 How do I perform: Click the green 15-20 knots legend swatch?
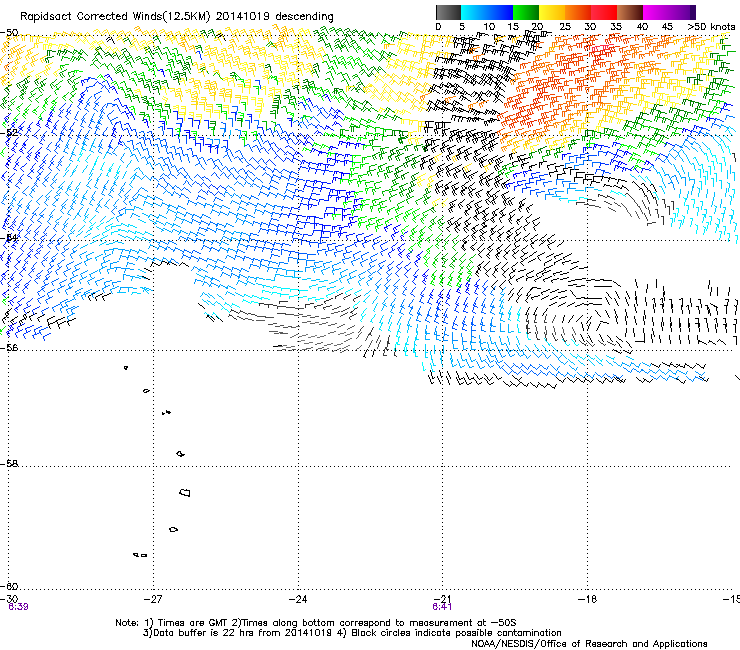coord(525,12)
